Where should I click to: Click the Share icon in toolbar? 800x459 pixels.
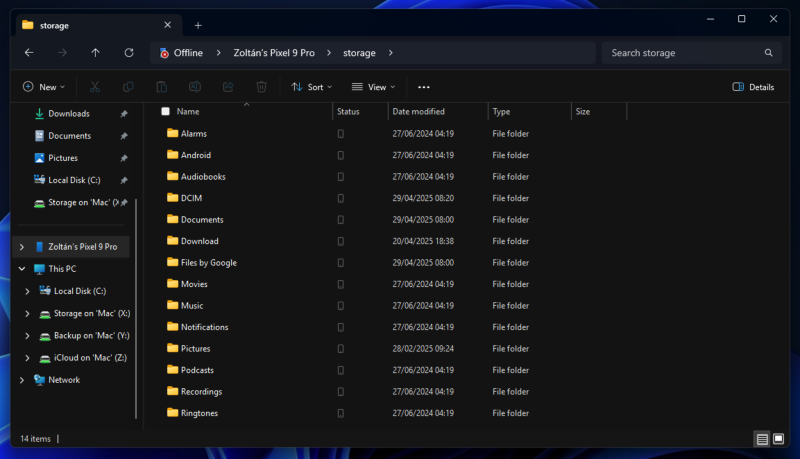click(228, 87)
